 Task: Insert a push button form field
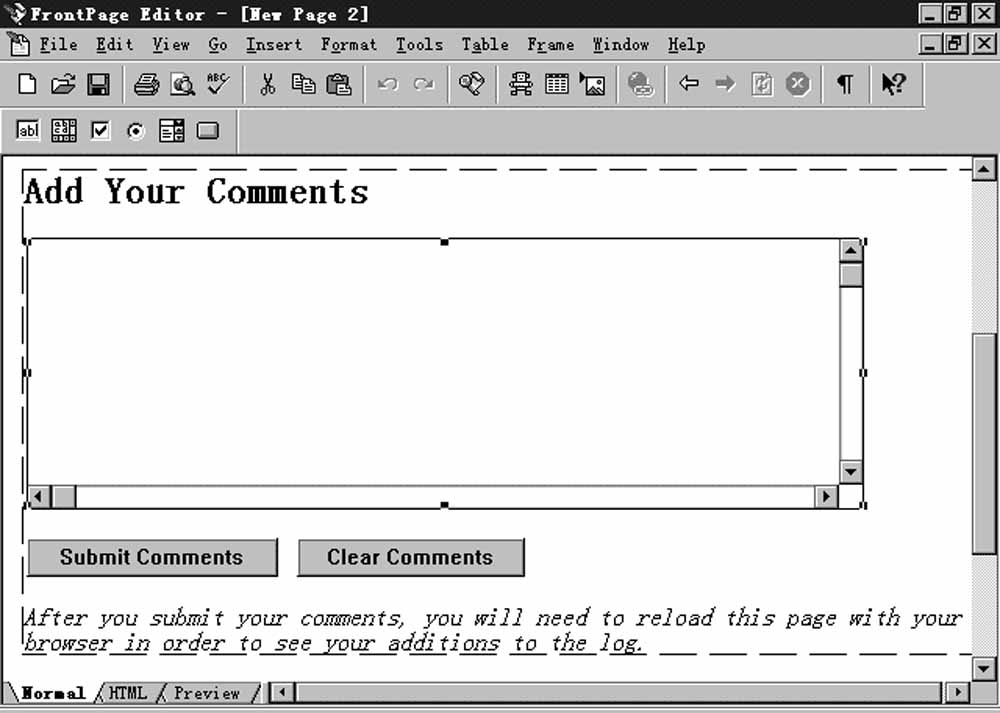(208, 131)
